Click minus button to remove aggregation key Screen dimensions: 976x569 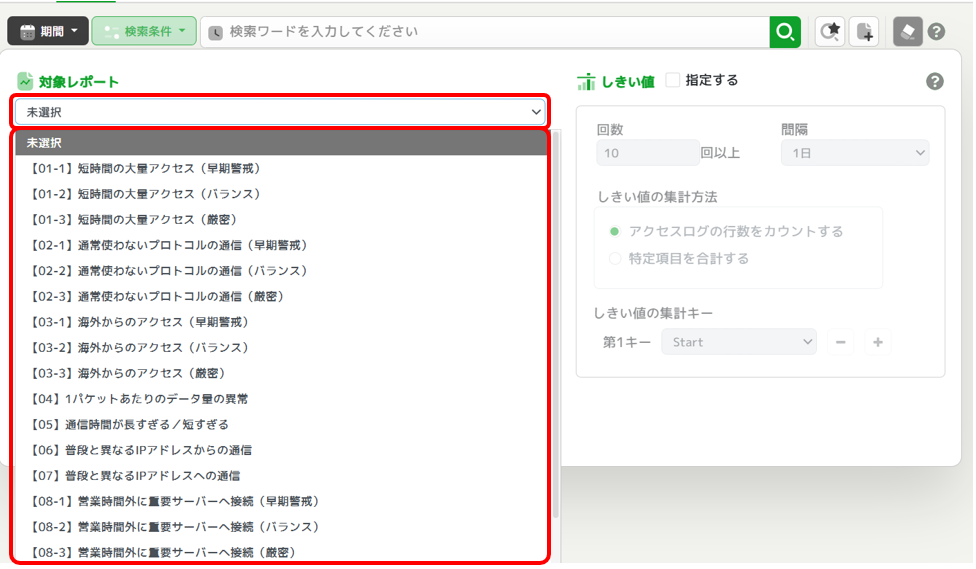(x=841, y=342)
